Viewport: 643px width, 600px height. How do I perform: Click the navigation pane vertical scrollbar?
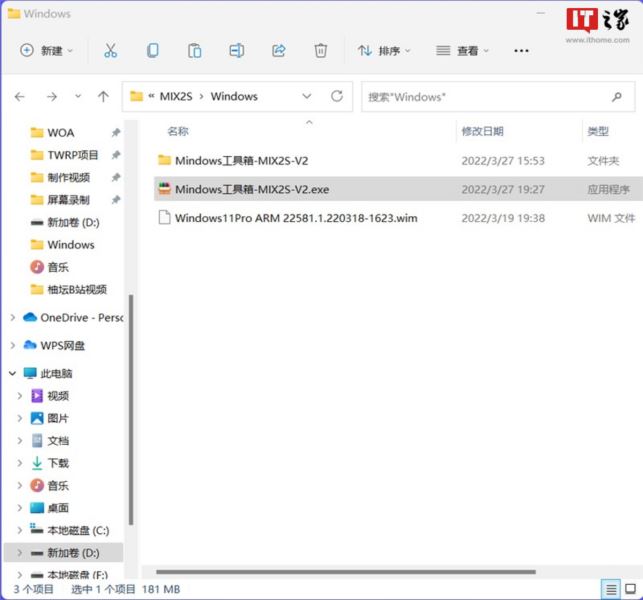131,410
